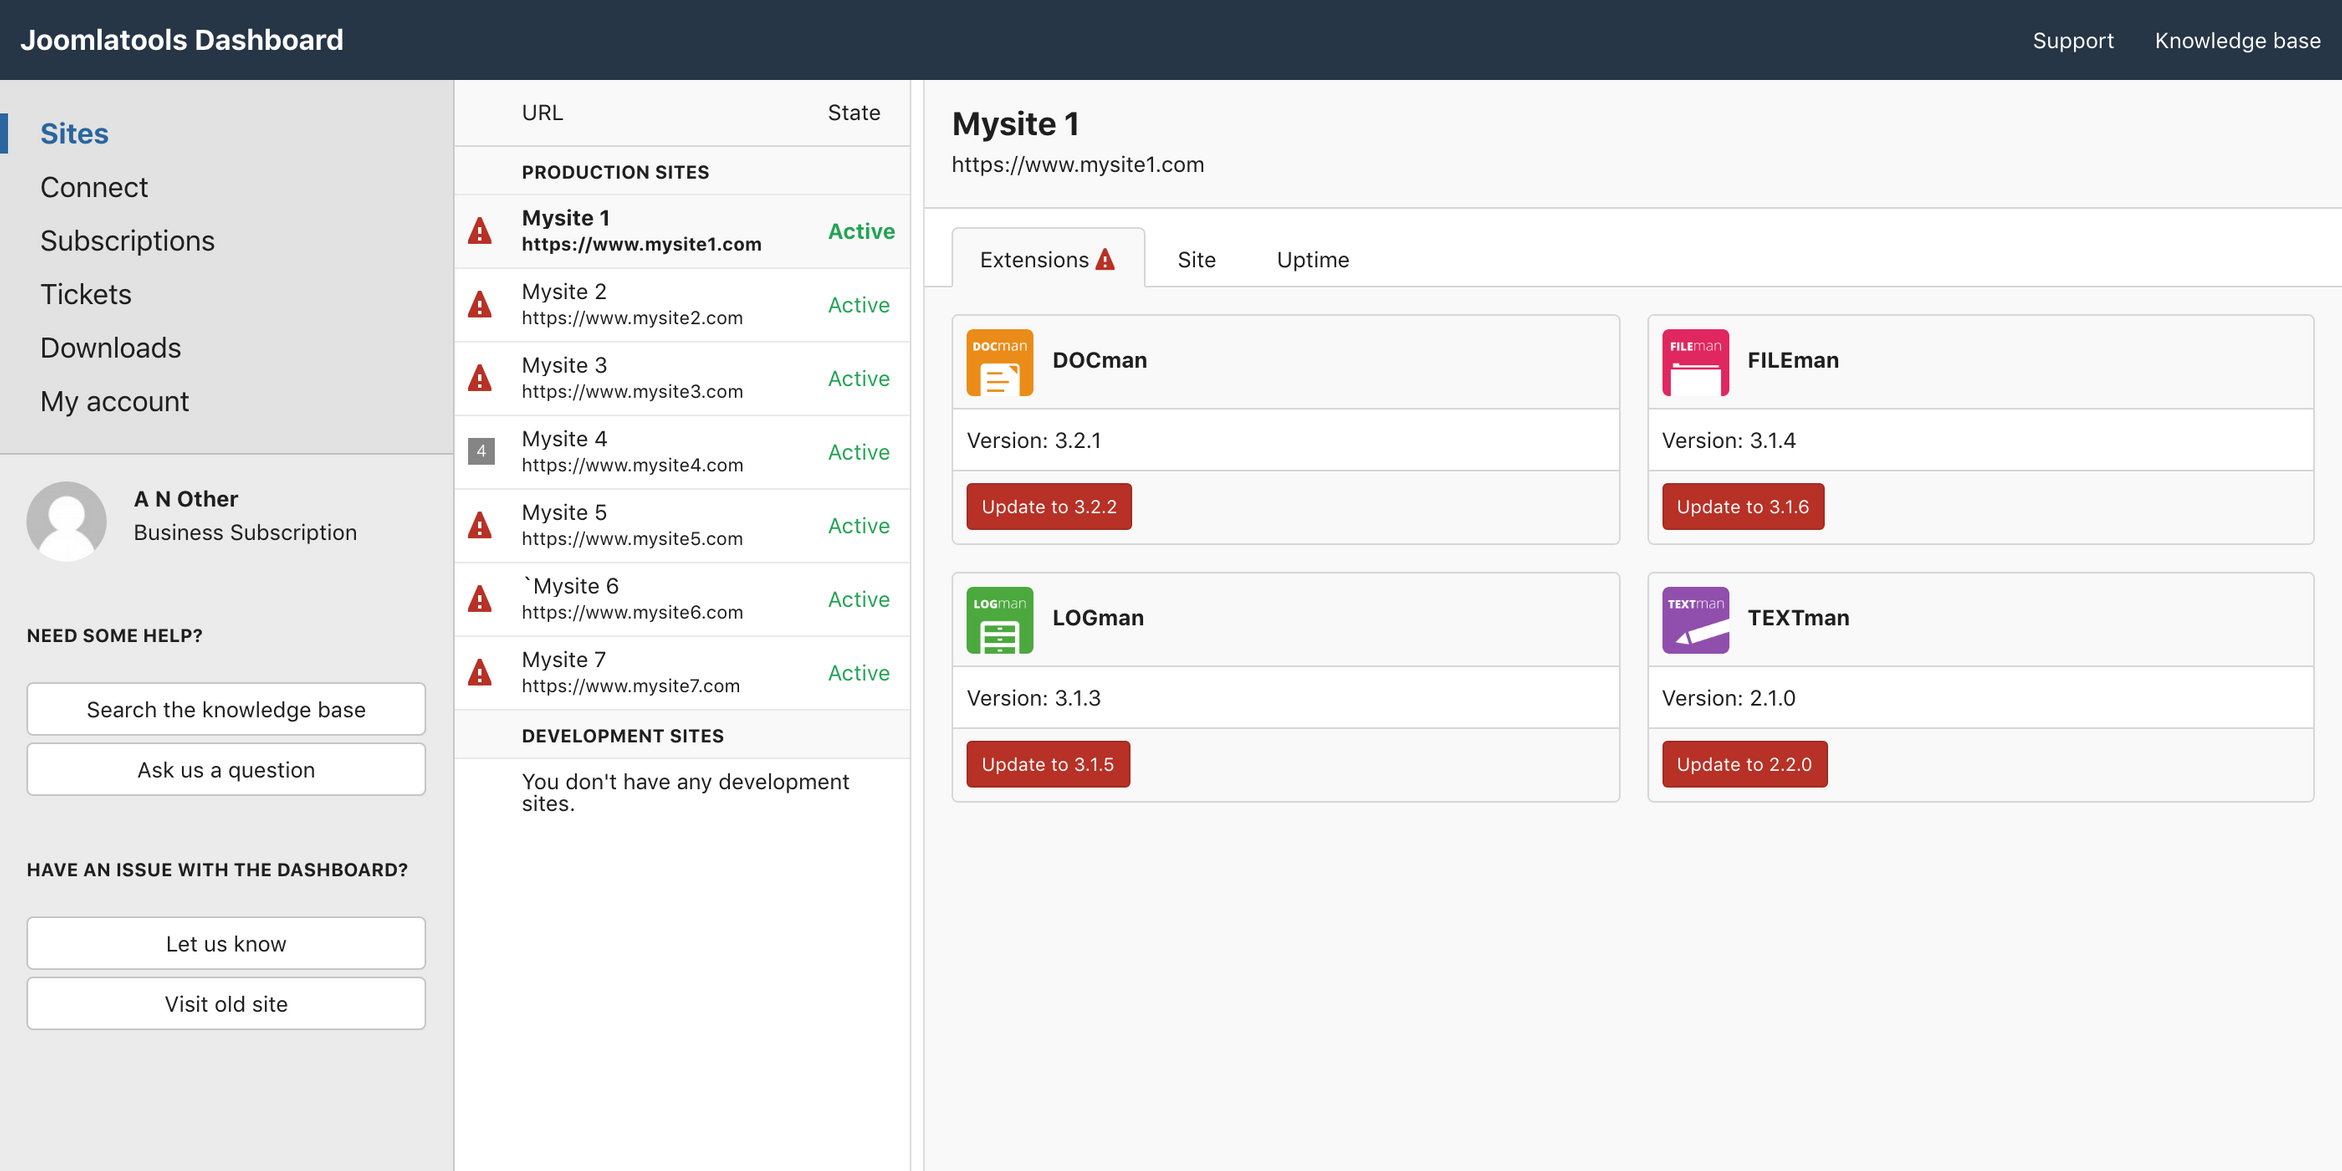Select the Mysite 7 row
Image resolution: width=2342 pixels, height=1171 pixels.
point(682,672)
